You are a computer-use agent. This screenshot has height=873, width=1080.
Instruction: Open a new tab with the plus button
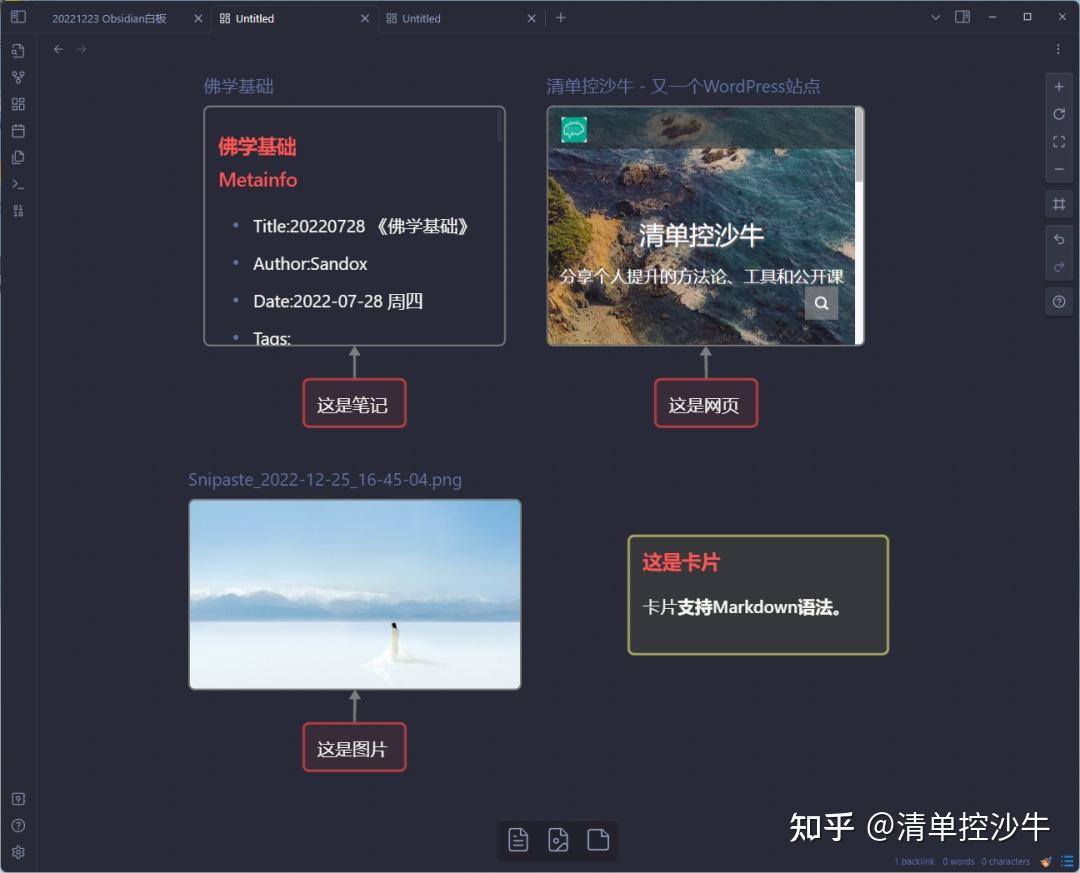tap(560, 17)
